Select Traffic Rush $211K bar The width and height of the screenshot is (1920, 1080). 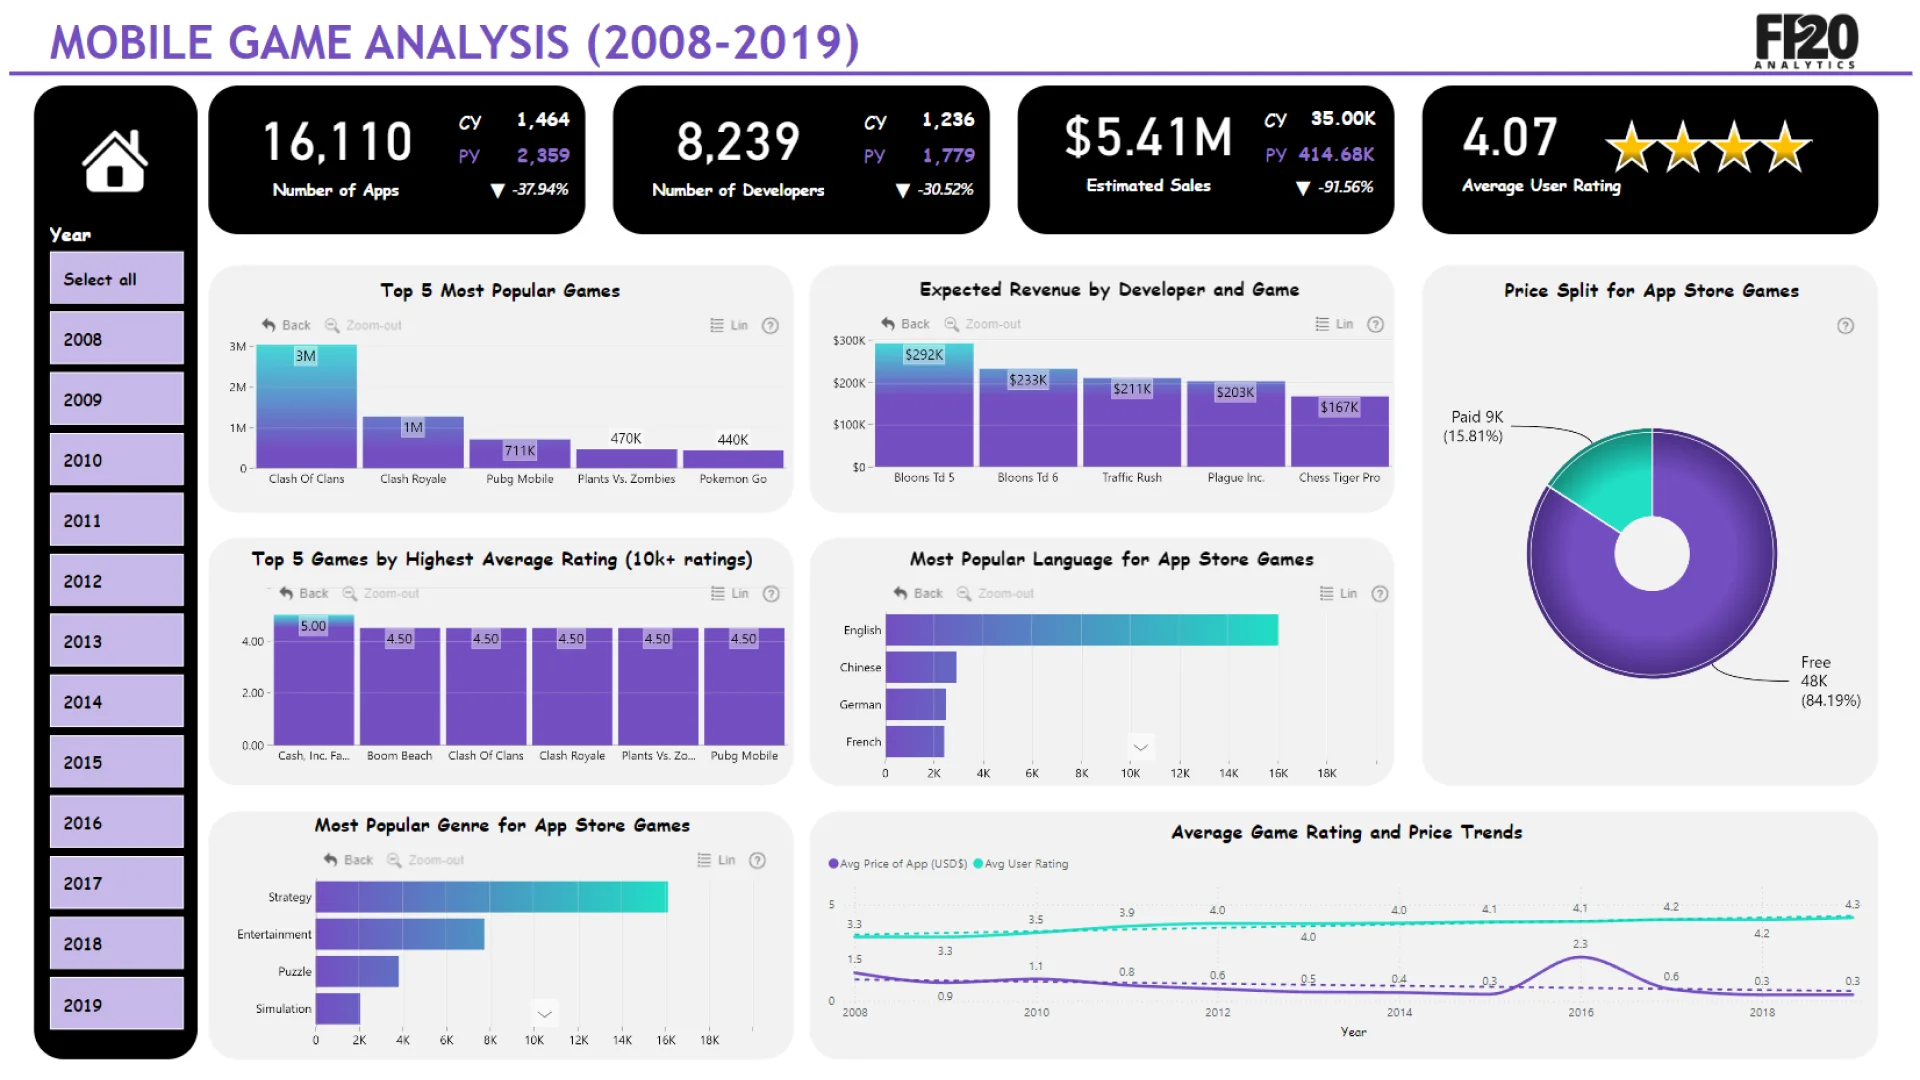pos(1132,422)
